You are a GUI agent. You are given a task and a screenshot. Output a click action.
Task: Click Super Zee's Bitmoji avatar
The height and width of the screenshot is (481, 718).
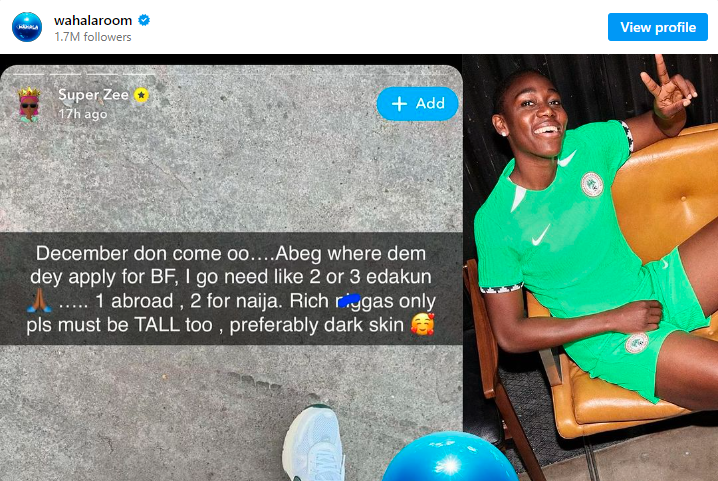tap(28, 103)
